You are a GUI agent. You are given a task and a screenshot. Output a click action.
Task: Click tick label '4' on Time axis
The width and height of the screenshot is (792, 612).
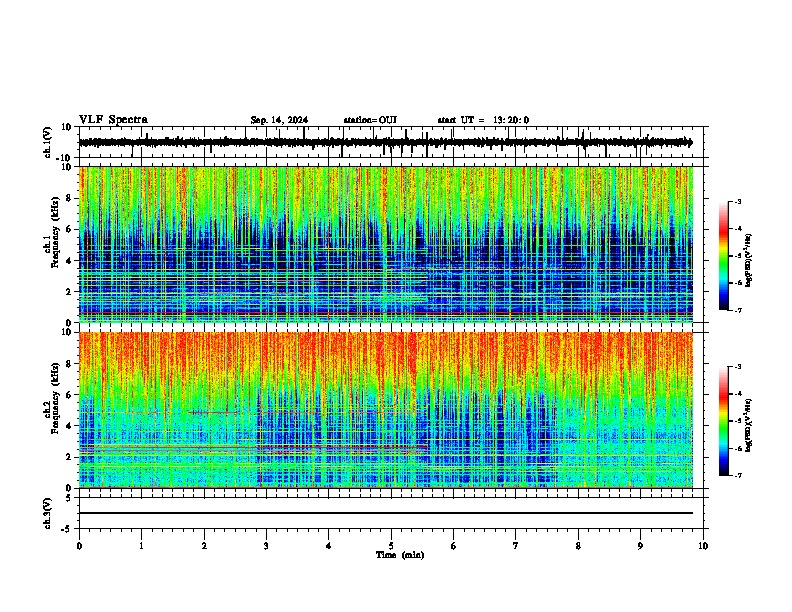329,546
